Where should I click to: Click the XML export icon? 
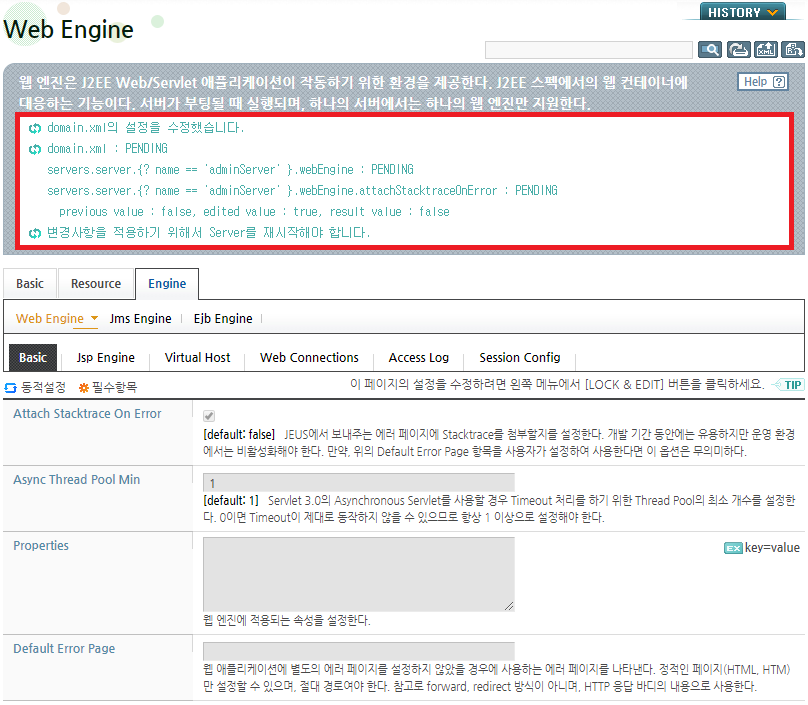click(766, 50)
